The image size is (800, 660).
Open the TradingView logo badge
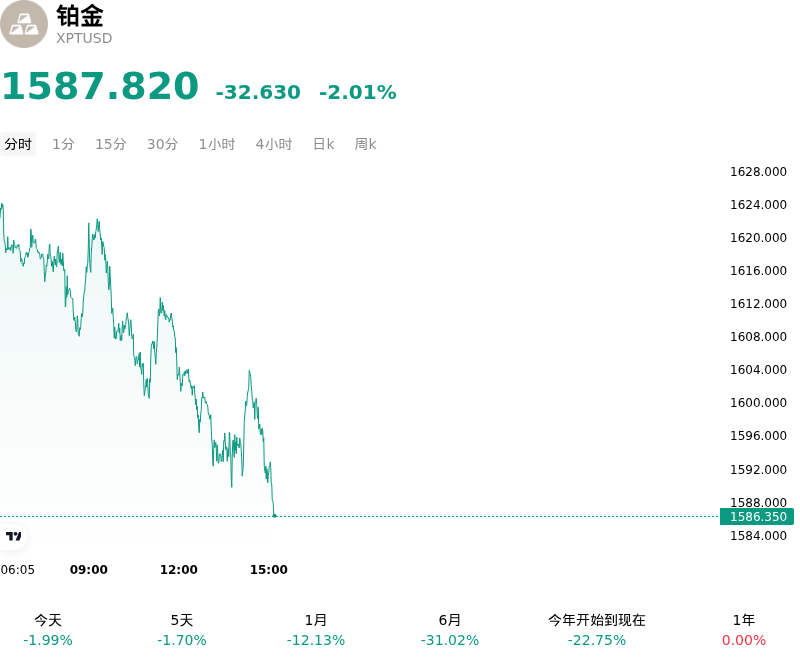click(13, 536)
